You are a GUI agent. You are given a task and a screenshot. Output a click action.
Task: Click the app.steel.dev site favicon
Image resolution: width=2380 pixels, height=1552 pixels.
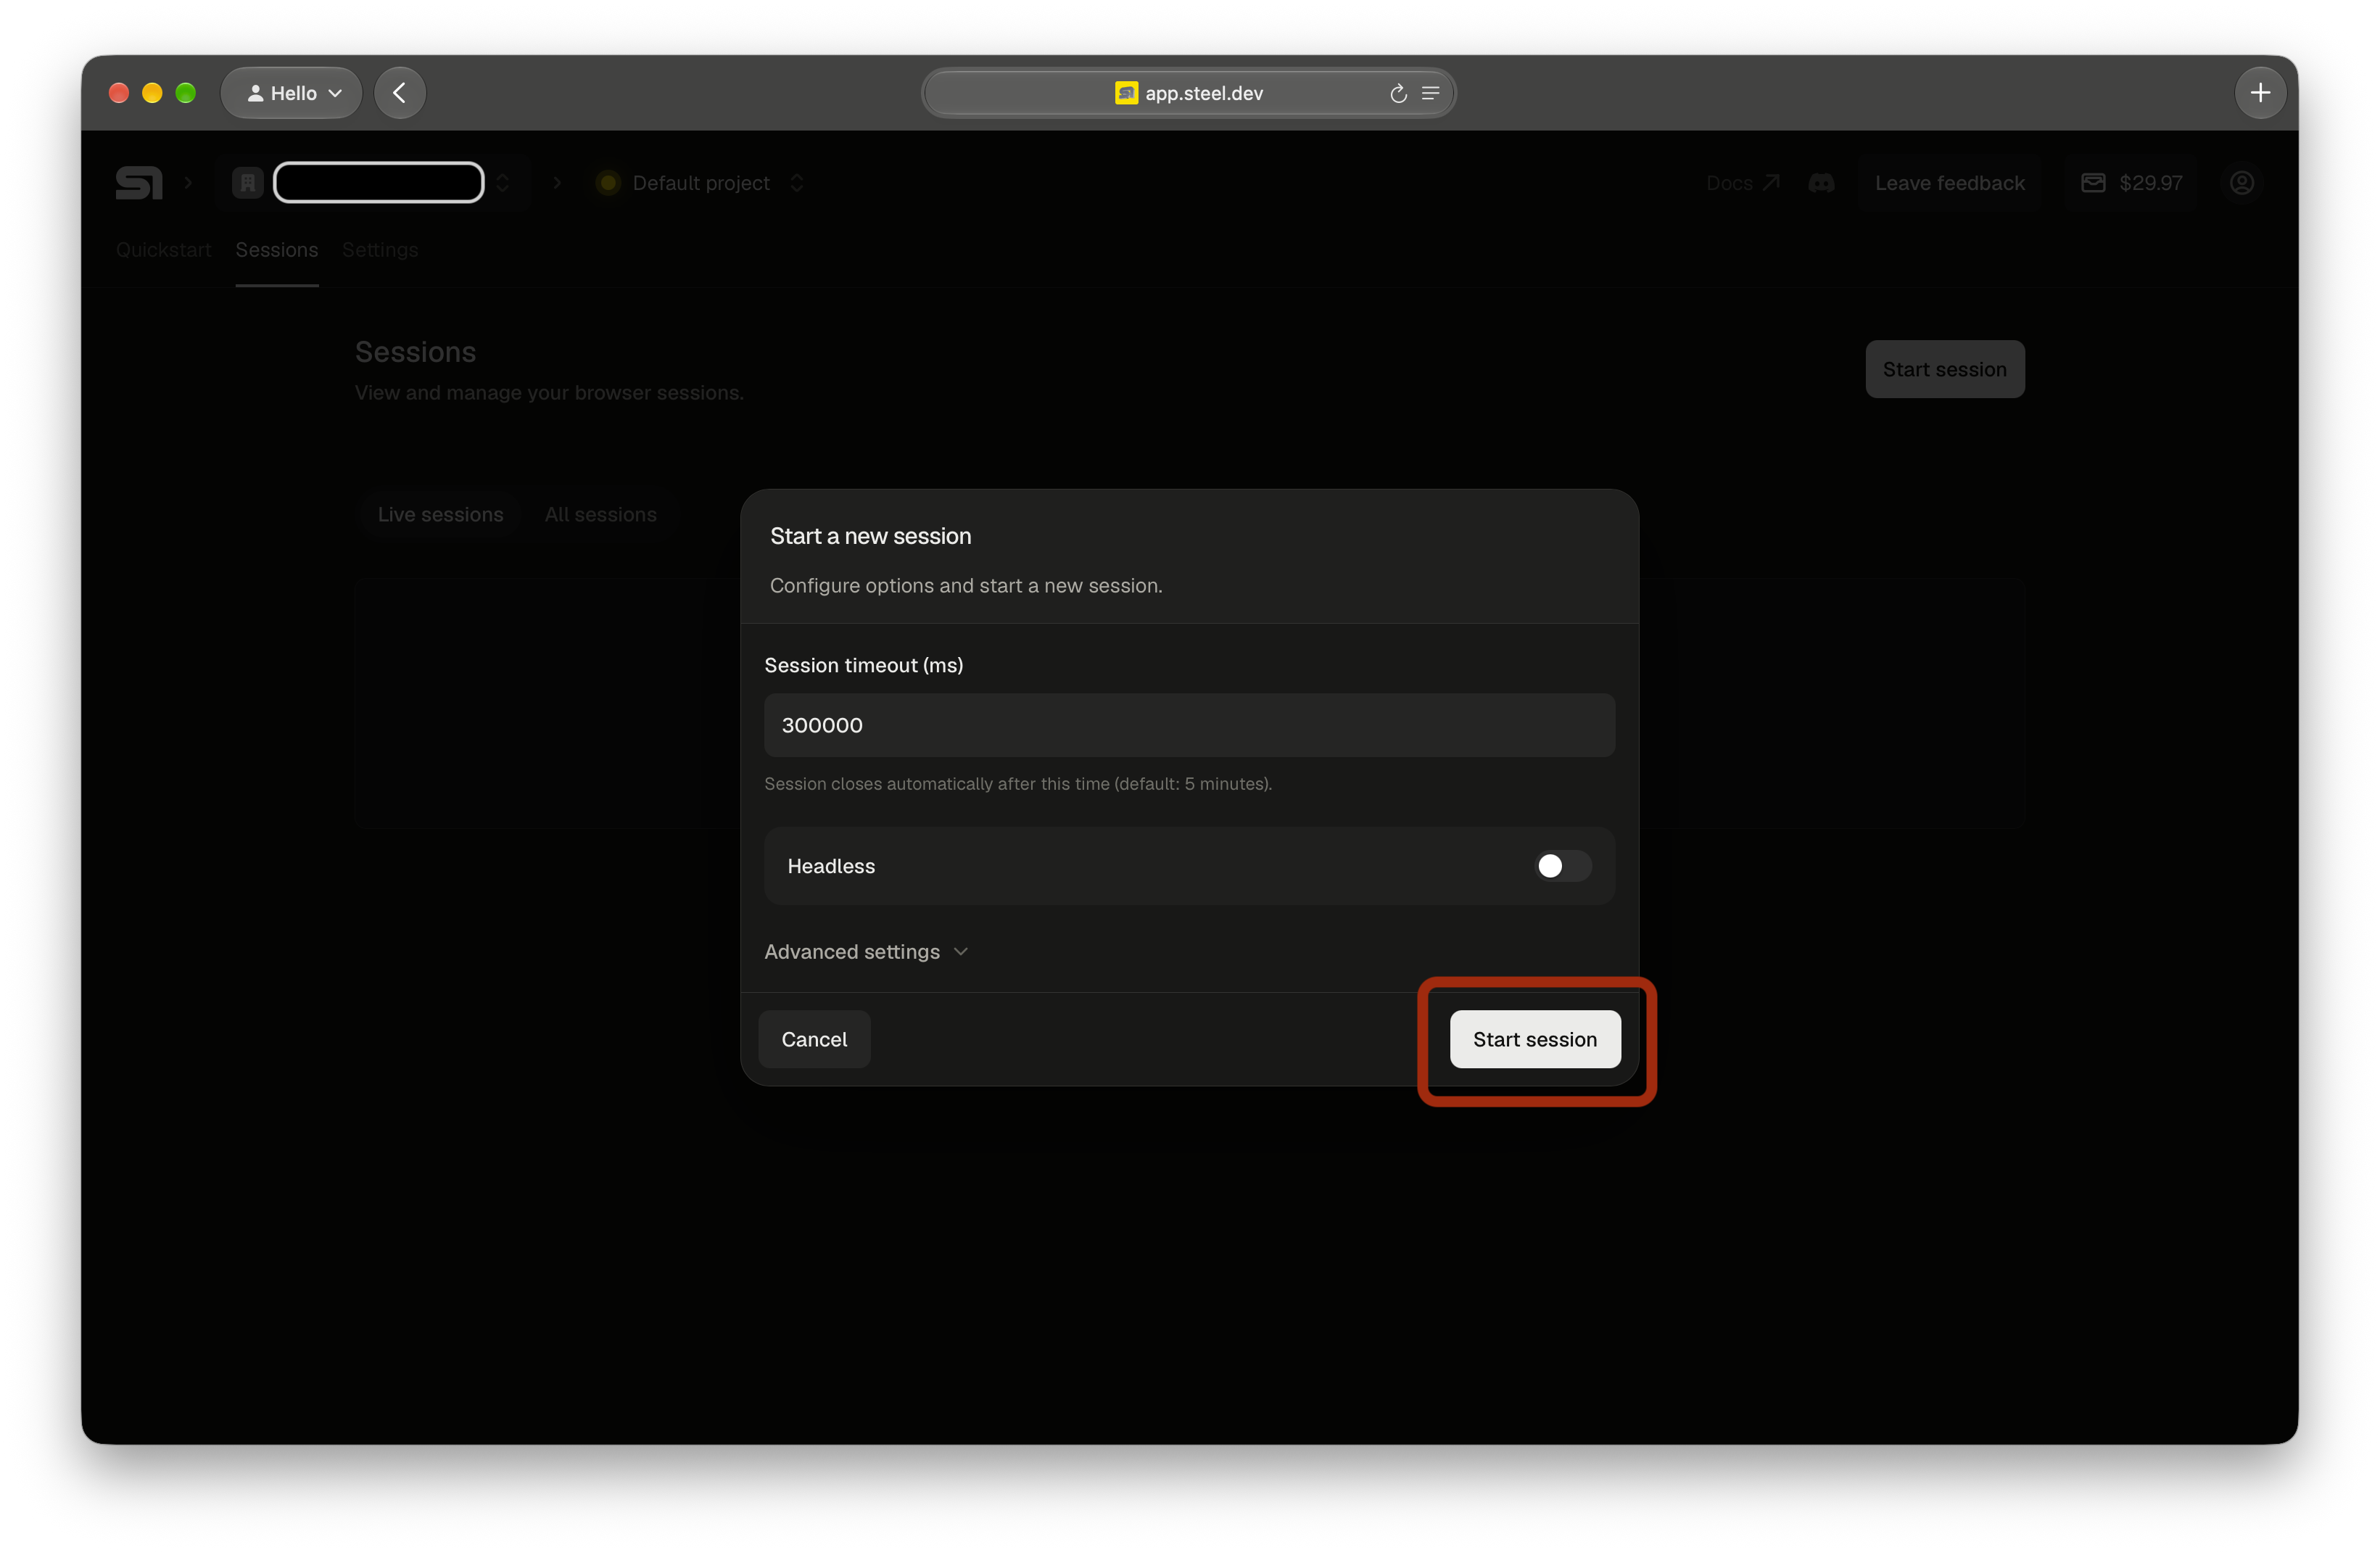[1126, 93]
